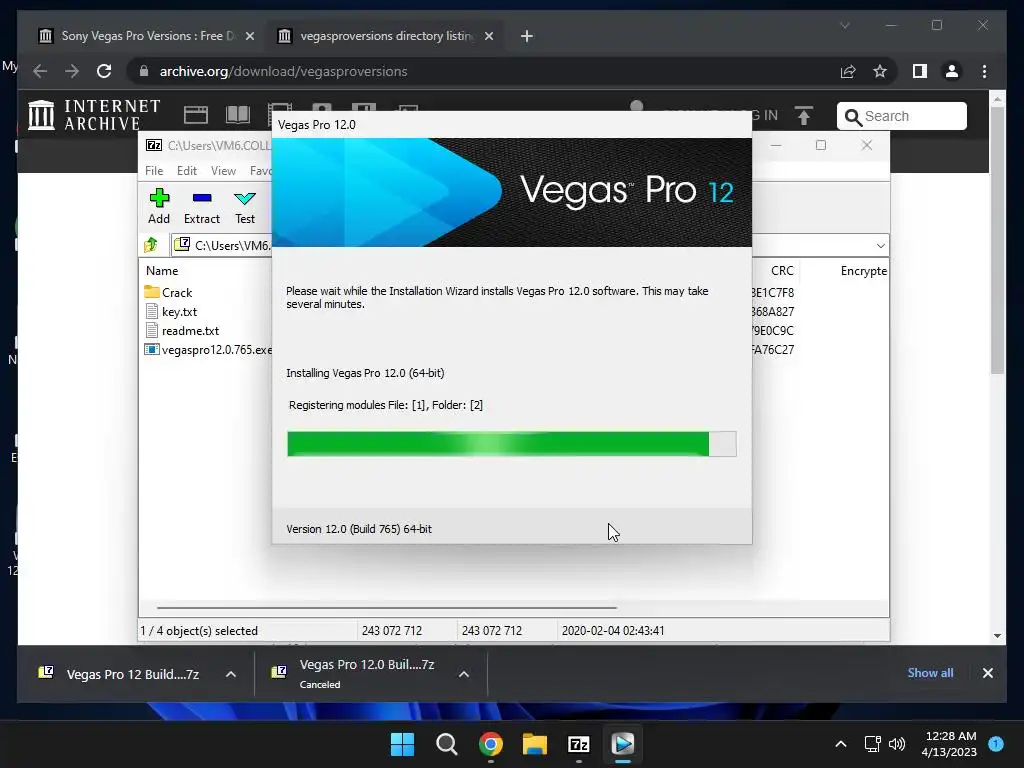Screen dimensions: 1024x768
Task: Go up one folder level in 7-Zip
Action: click(x=151, y=245)
